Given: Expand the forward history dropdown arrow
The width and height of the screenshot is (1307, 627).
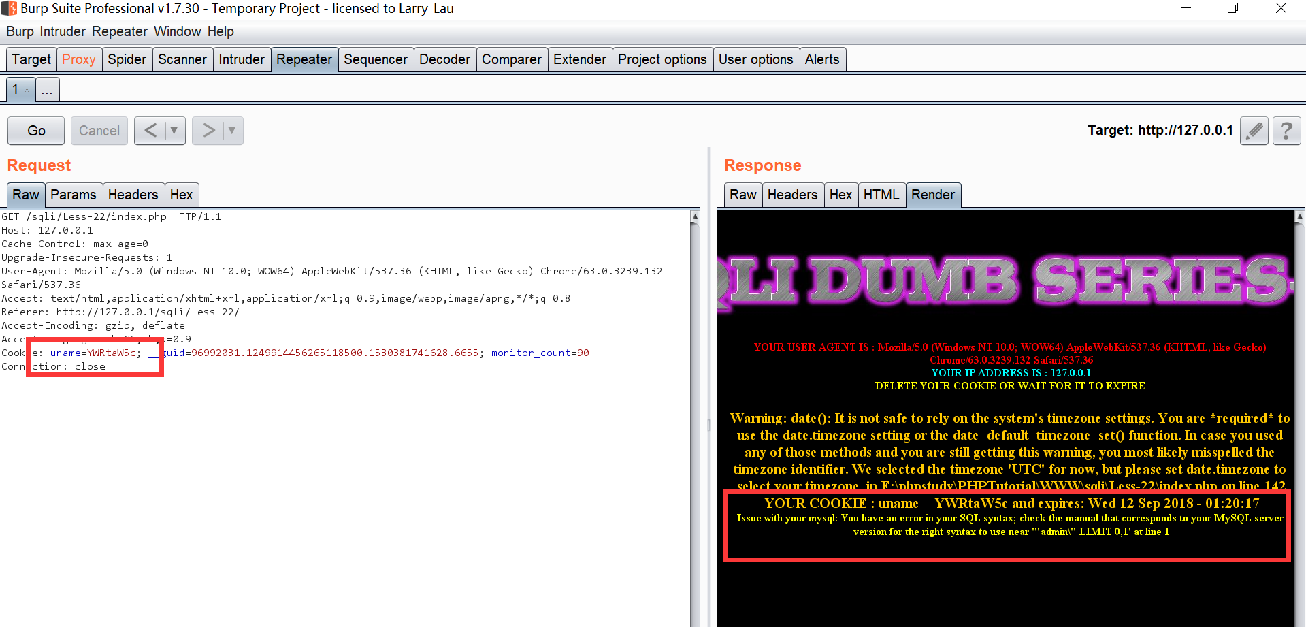Looking at the screenshot, I should 232,130.
